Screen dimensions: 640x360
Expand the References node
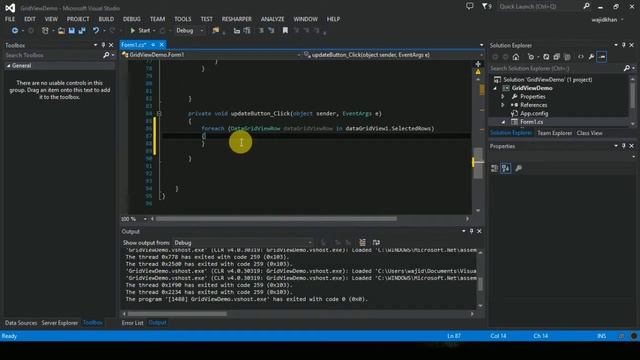[503, 105]
